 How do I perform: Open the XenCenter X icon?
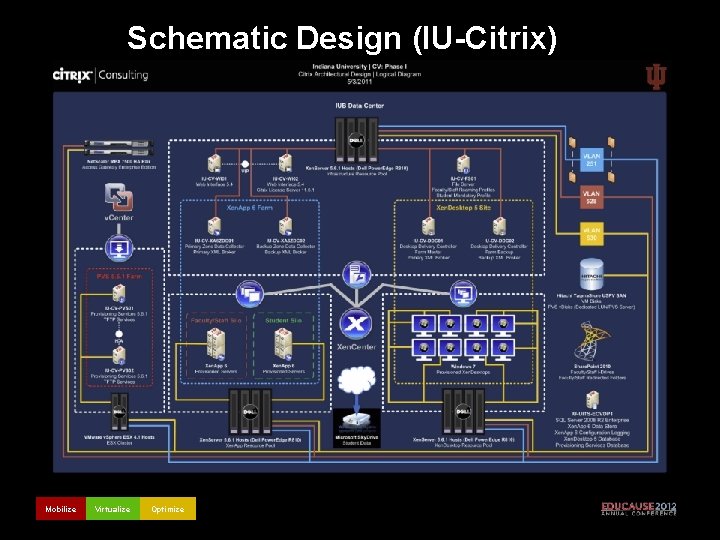coord(356,324)
